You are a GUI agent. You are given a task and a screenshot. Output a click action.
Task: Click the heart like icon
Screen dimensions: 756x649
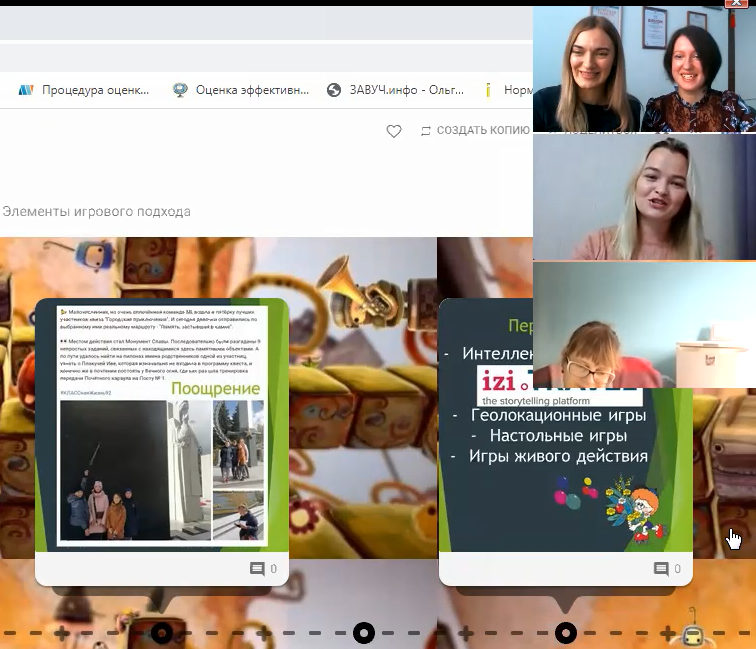pos(394,131)
